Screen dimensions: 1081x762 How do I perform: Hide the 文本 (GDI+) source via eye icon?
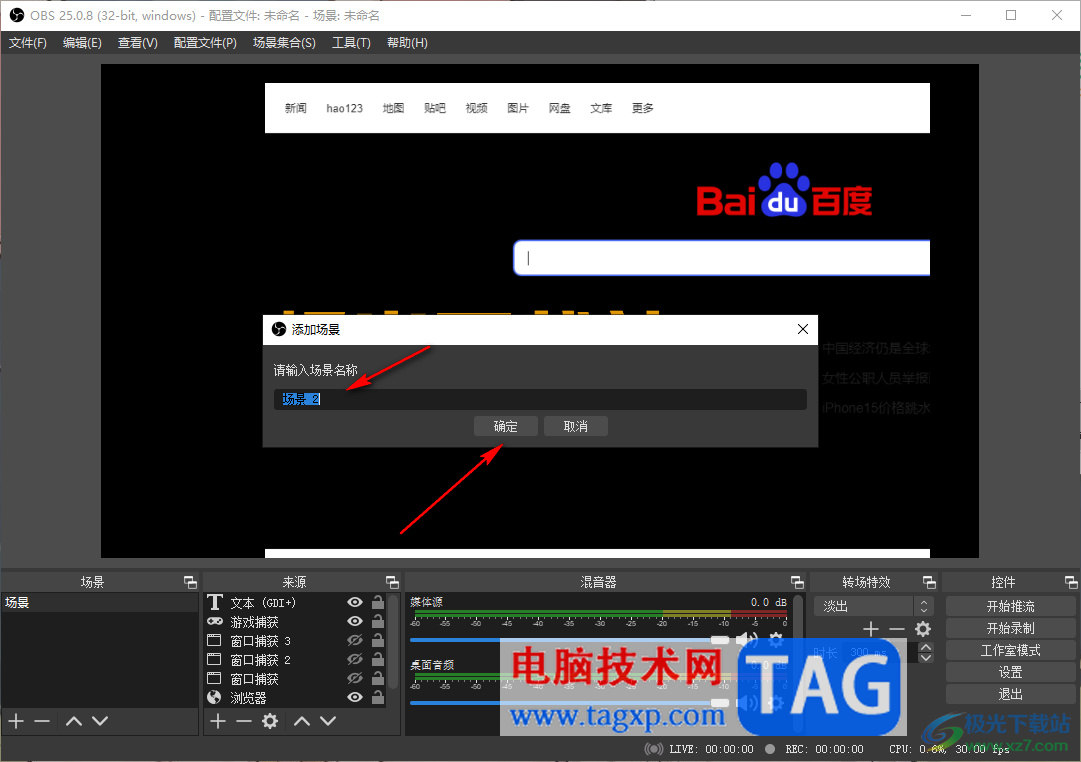pyautogui.click(x=354, y=602)
